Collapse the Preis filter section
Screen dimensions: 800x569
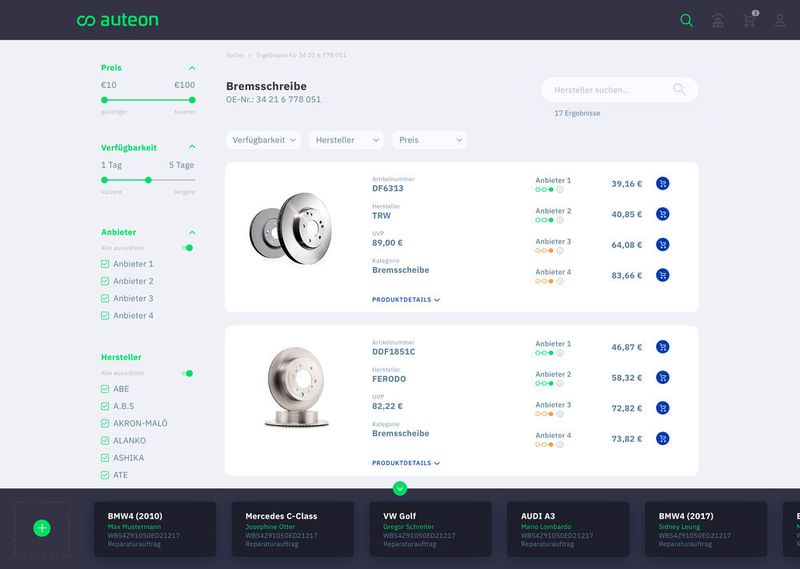[x=192, y=68]
